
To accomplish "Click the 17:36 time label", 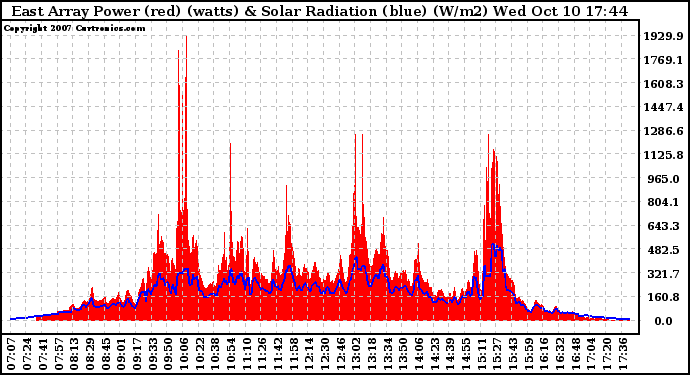I will pos(624,354).
